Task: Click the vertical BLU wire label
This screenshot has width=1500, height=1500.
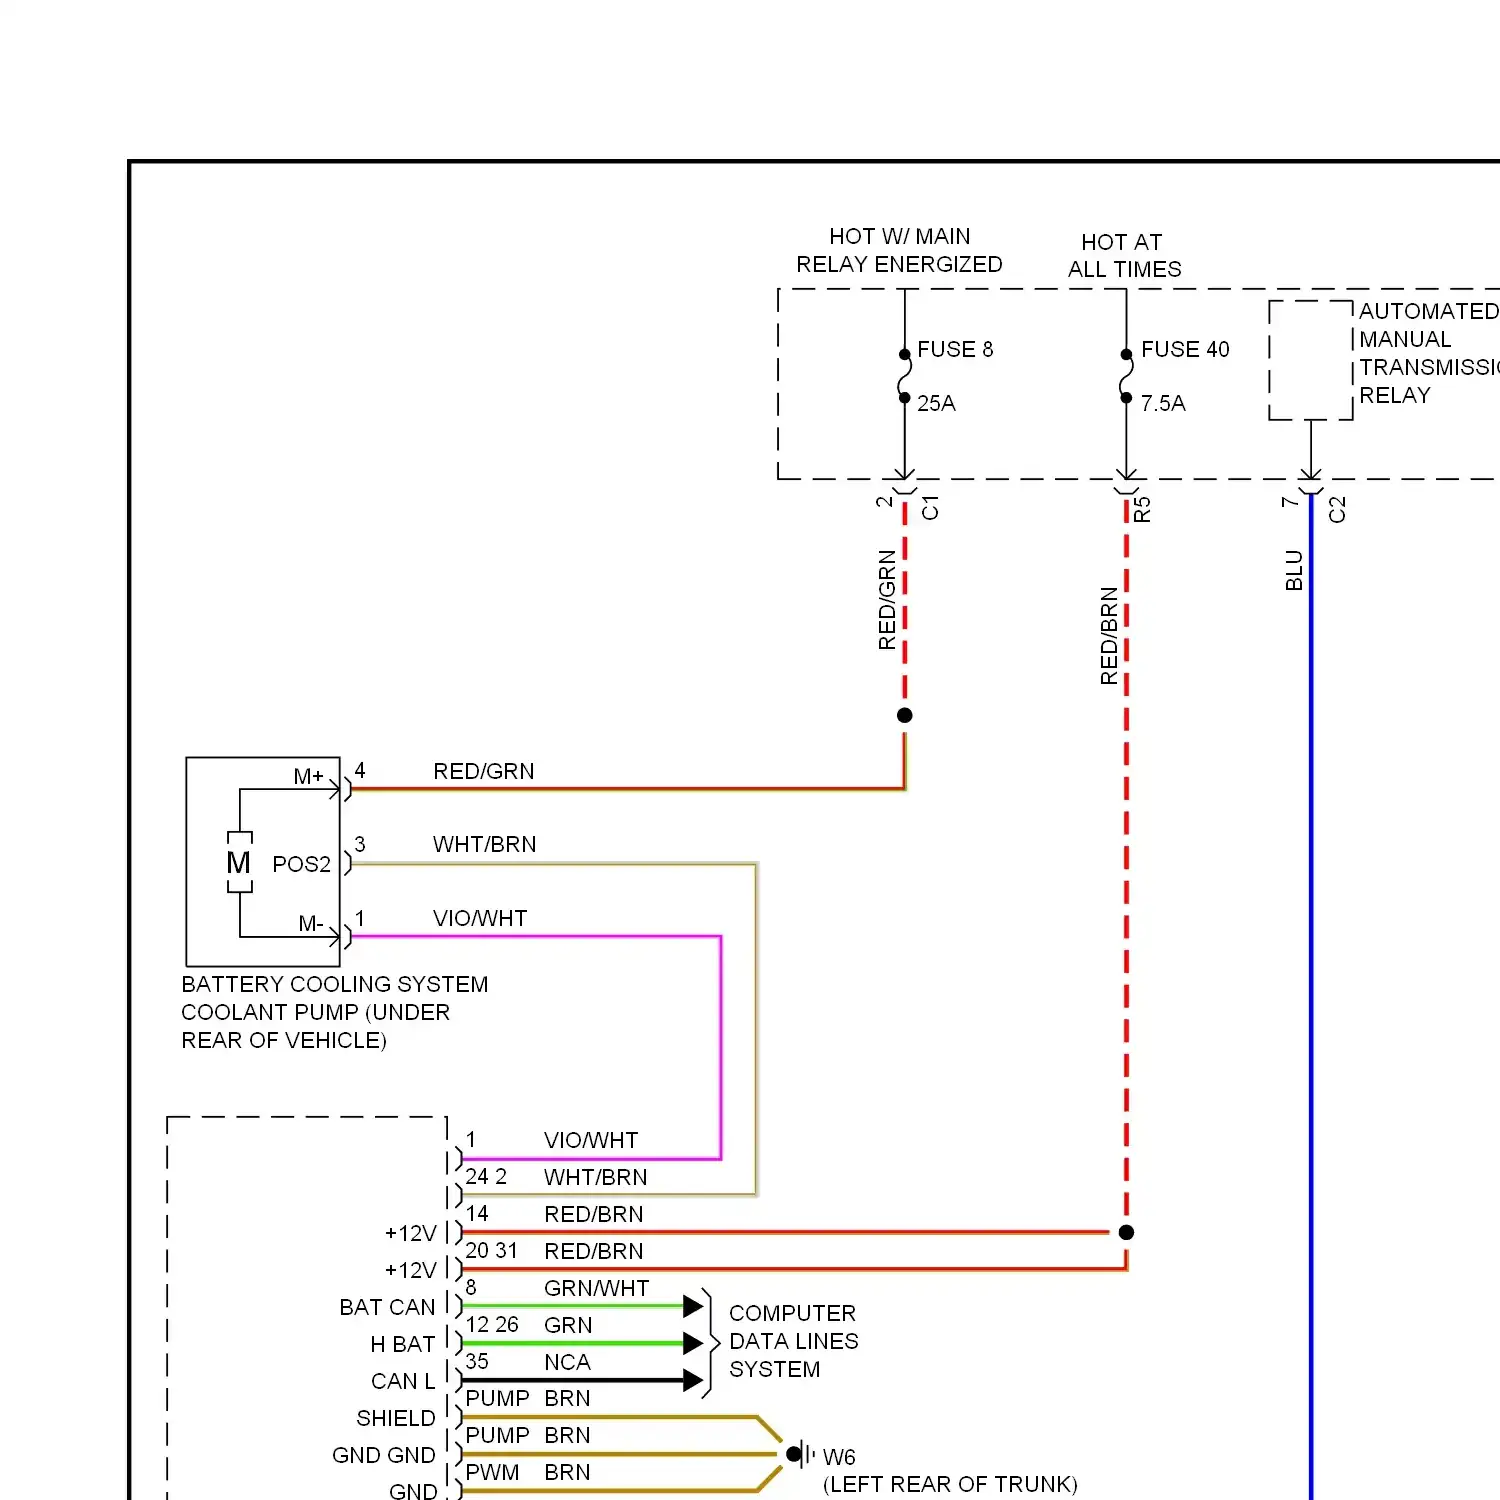Action: coord(1294,570)
